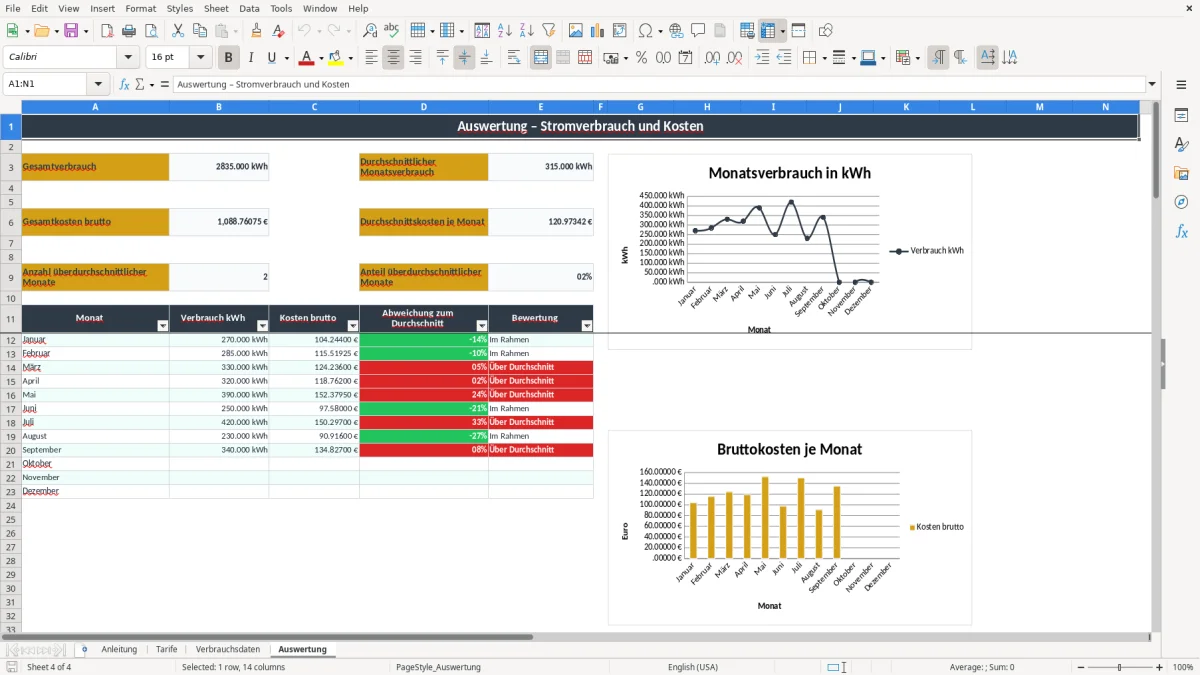Open Find and Replace magnifier icon
The image size is (1200, 675).
pyautogui.click(x=370, y=31)
